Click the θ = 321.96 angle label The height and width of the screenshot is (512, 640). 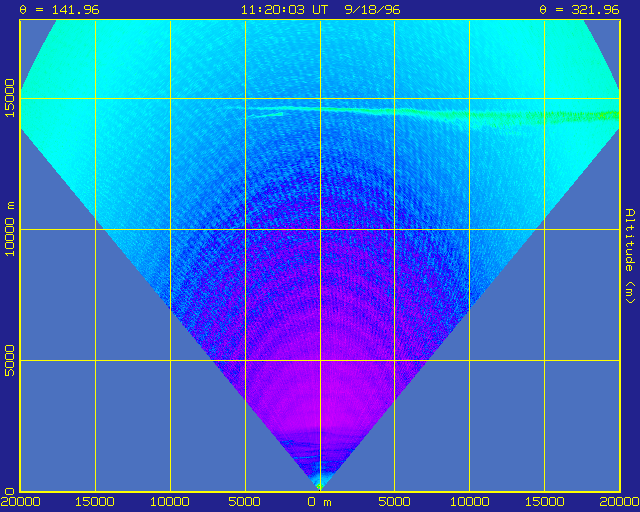point(579,9)
